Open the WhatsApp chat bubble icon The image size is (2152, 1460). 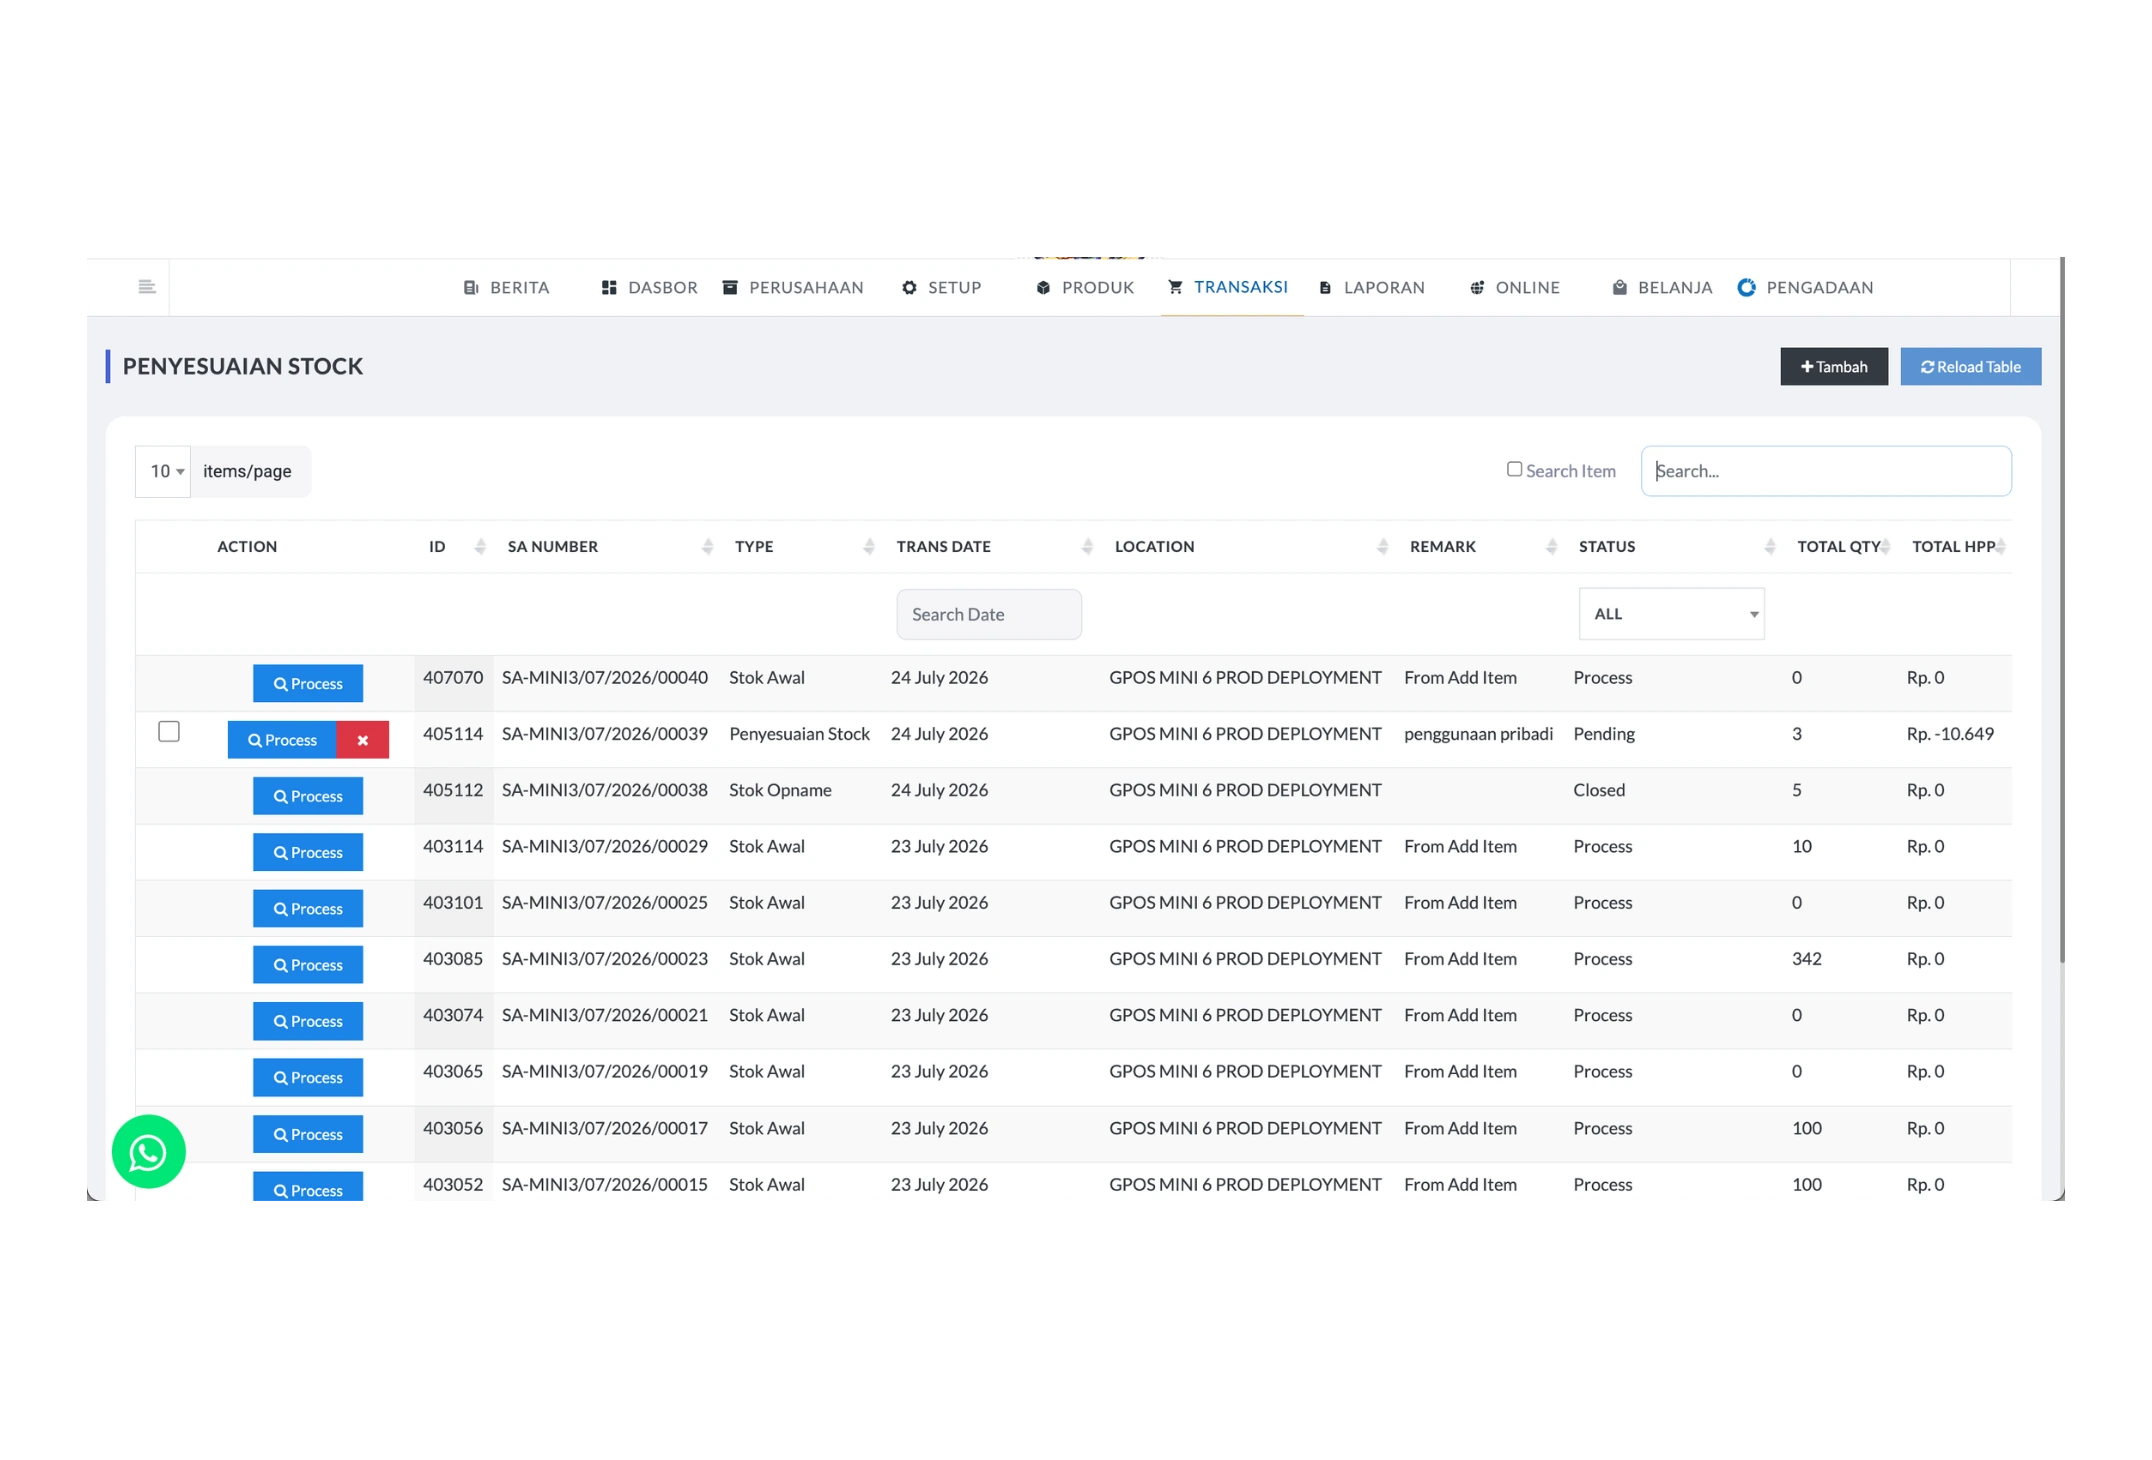pyautogui.click(x=149, y=1151)
